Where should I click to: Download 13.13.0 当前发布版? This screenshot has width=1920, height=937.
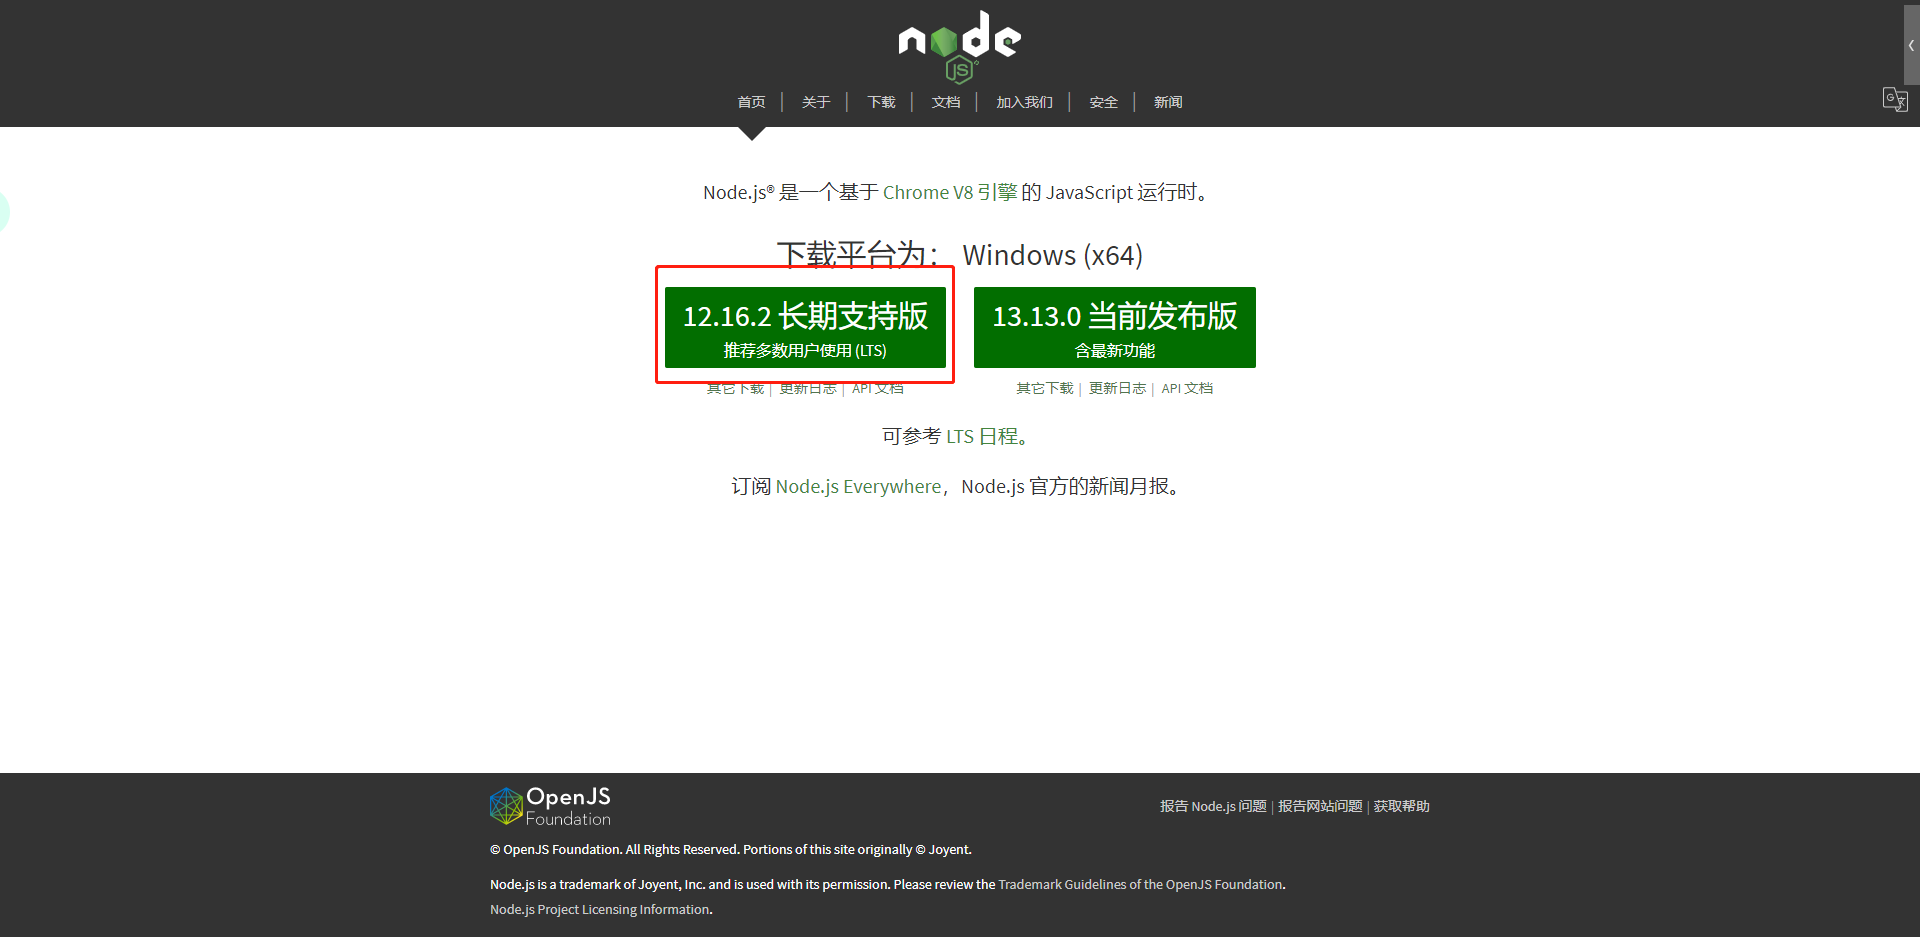[x=1115, y=327]
